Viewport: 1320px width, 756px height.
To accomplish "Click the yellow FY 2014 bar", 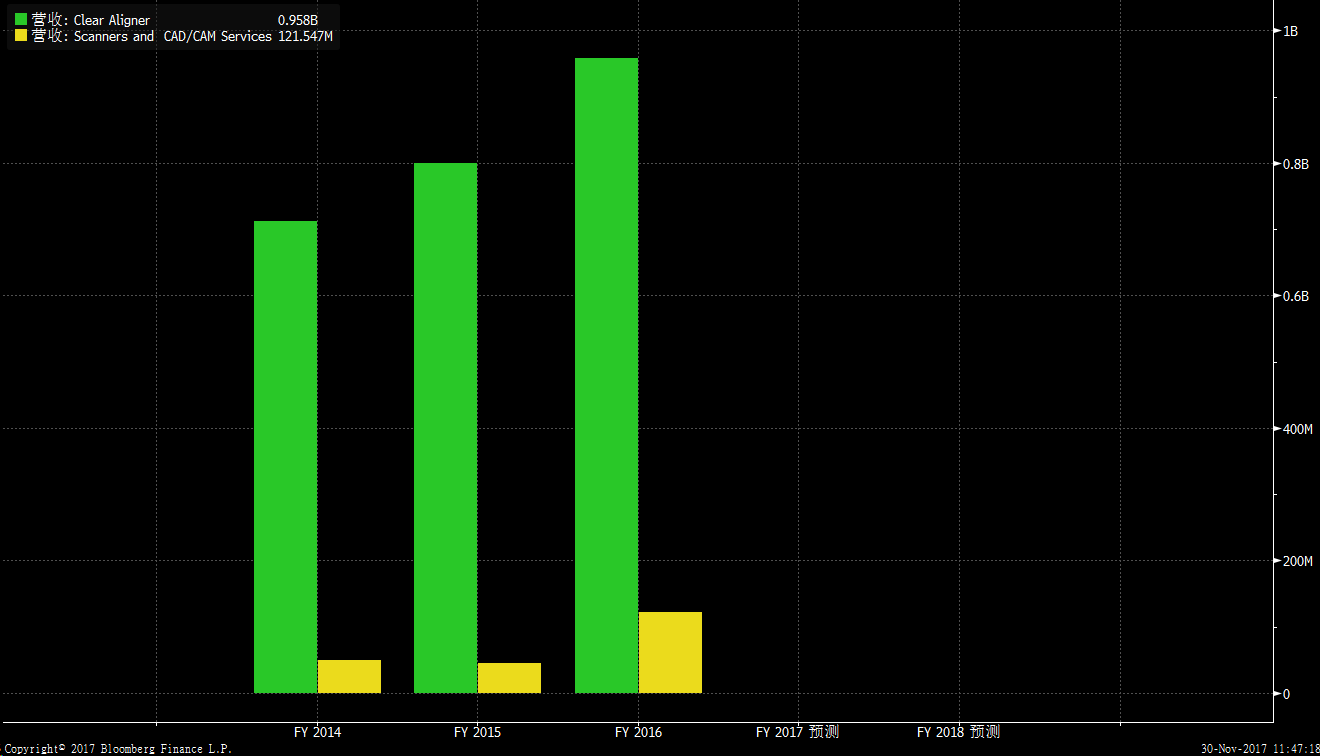I will pos(349,676).
